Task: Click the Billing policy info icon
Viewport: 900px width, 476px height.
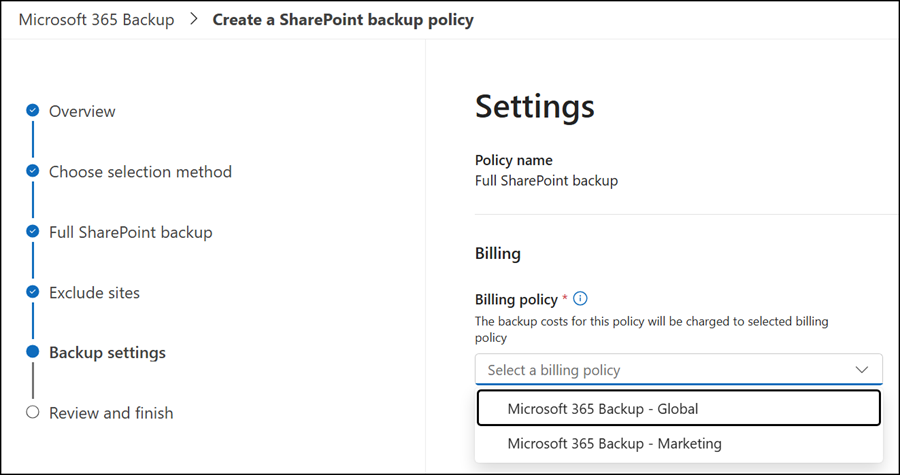Action: [x=580, y=299]
